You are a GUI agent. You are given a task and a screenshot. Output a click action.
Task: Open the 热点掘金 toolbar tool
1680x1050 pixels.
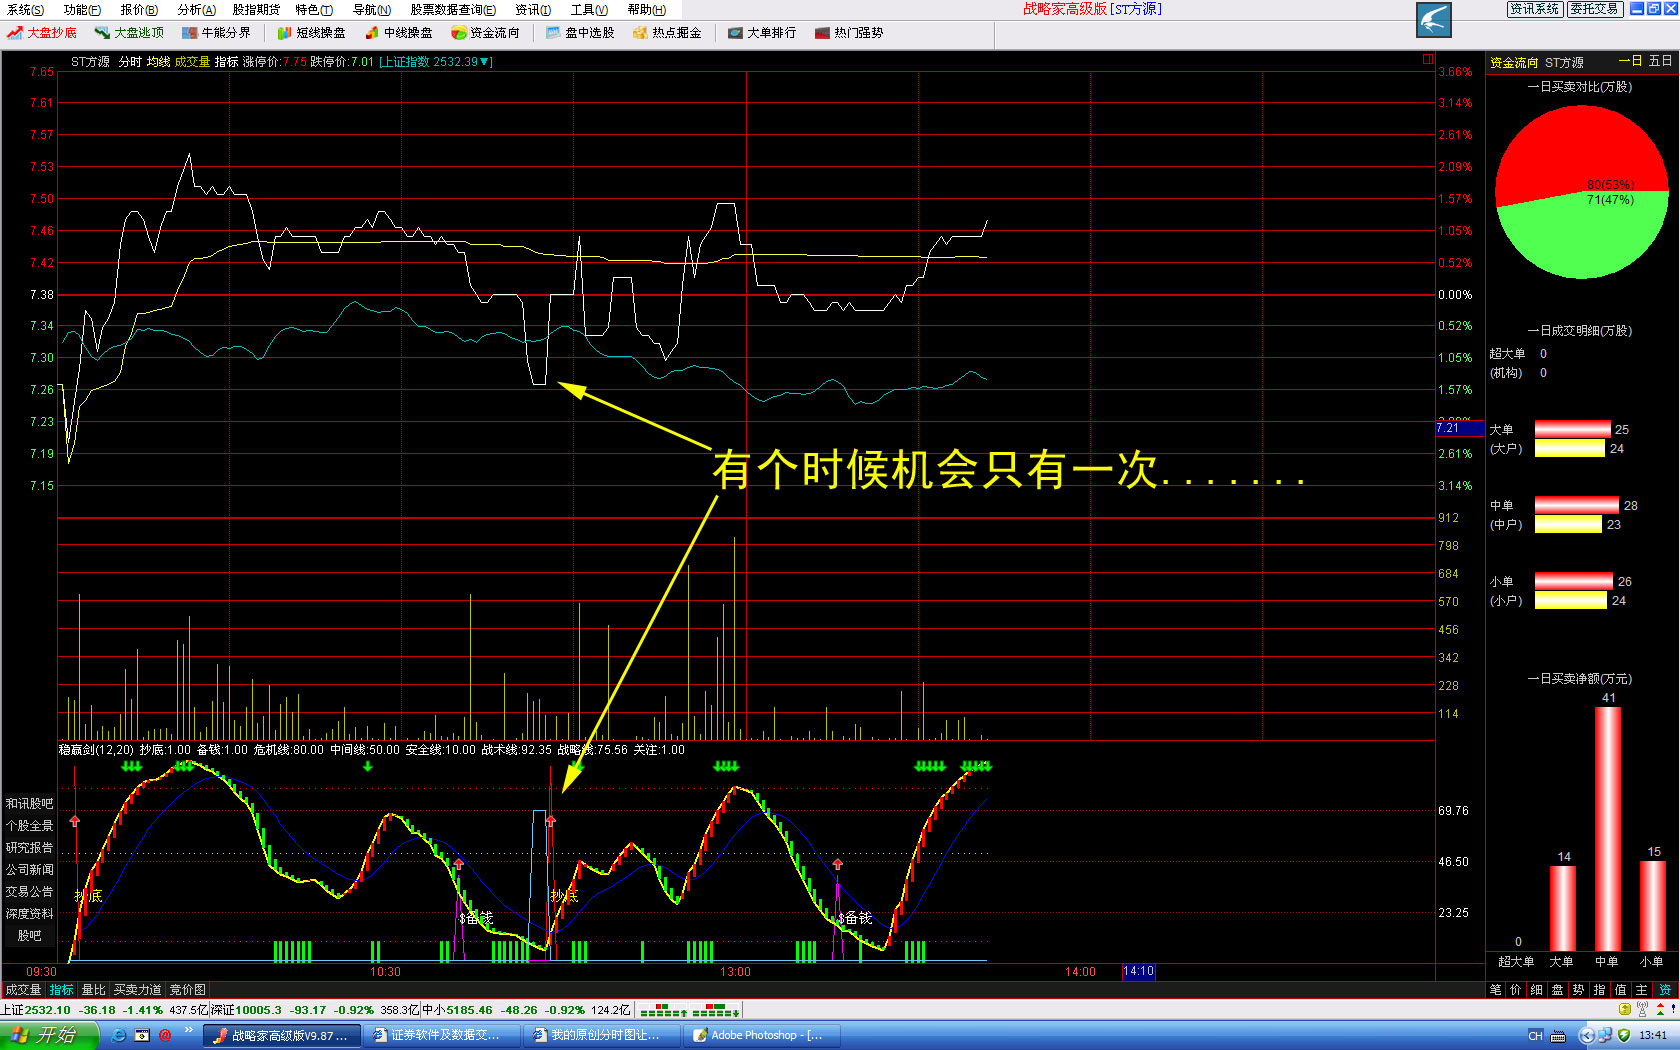tap(667, 33)
